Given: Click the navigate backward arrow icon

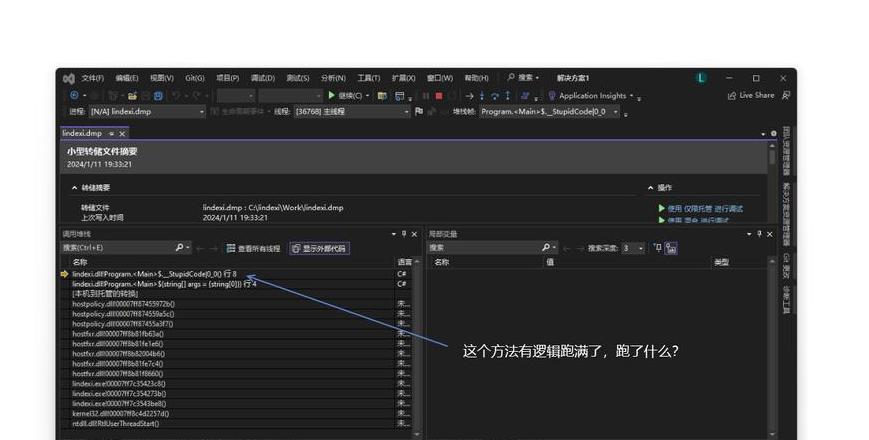Looking at the screenshot, I should (74, 95).
